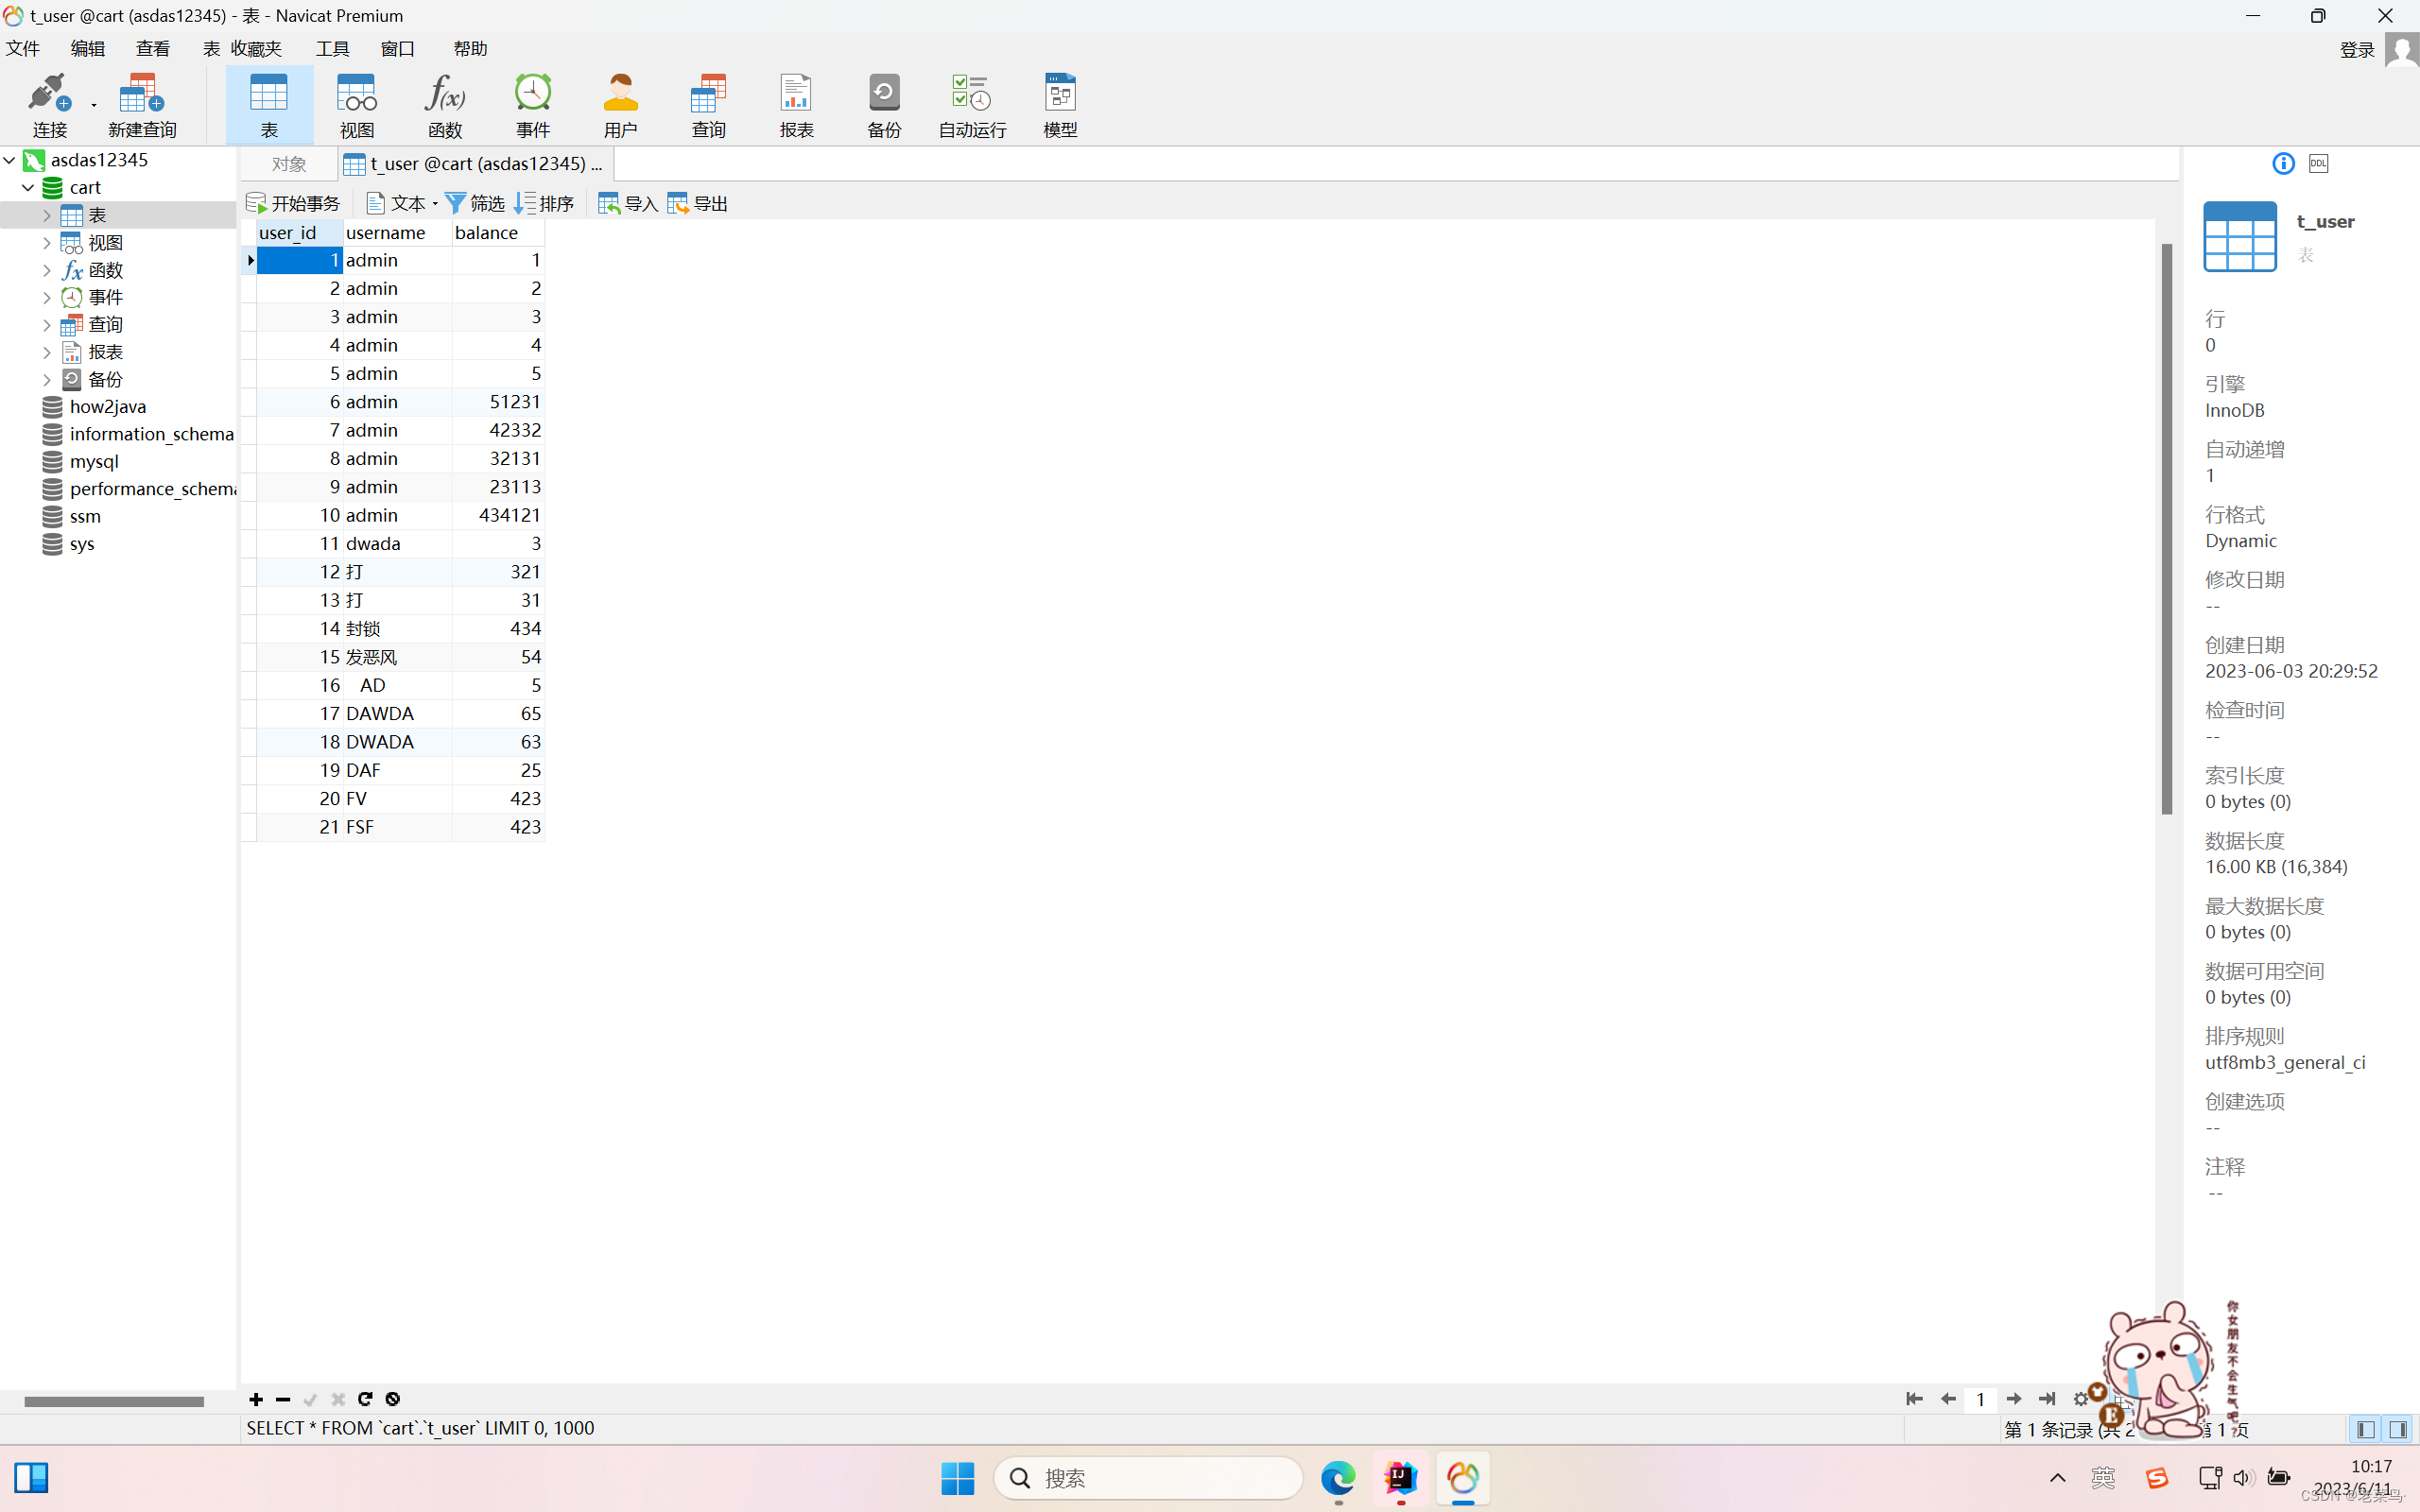Open the 新建查询 (New Query) tool
The width and height of the screenshot is (2420, 1512).
point(141,104)
